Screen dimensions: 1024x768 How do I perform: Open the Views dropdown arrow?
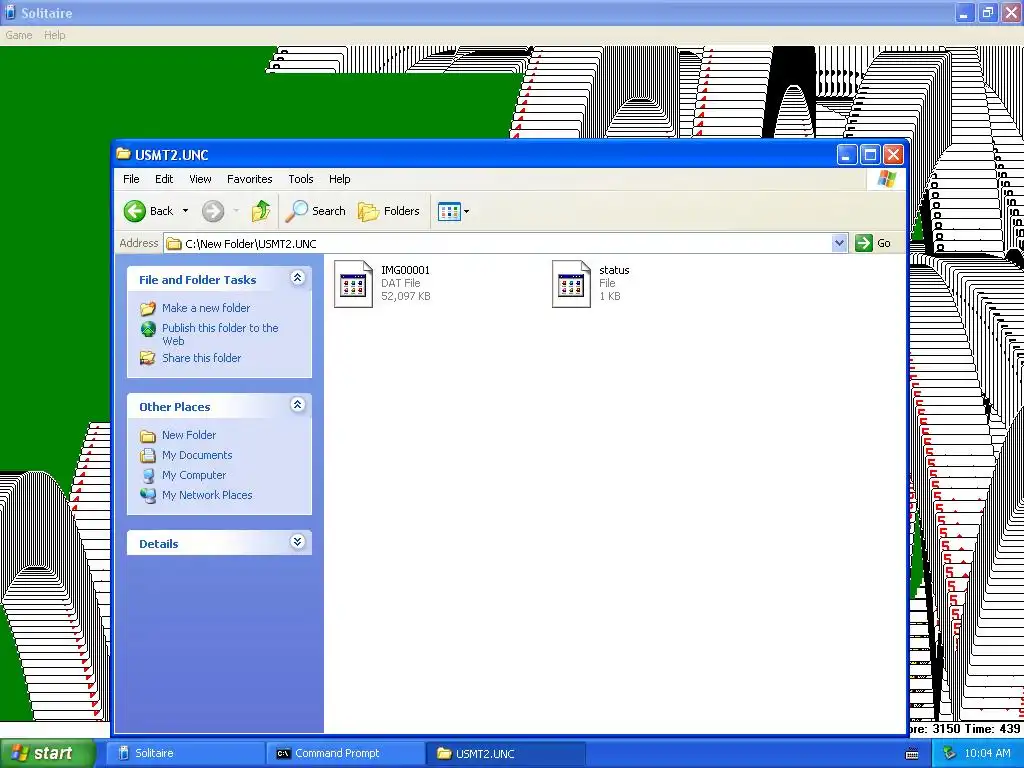click(466, 212)
